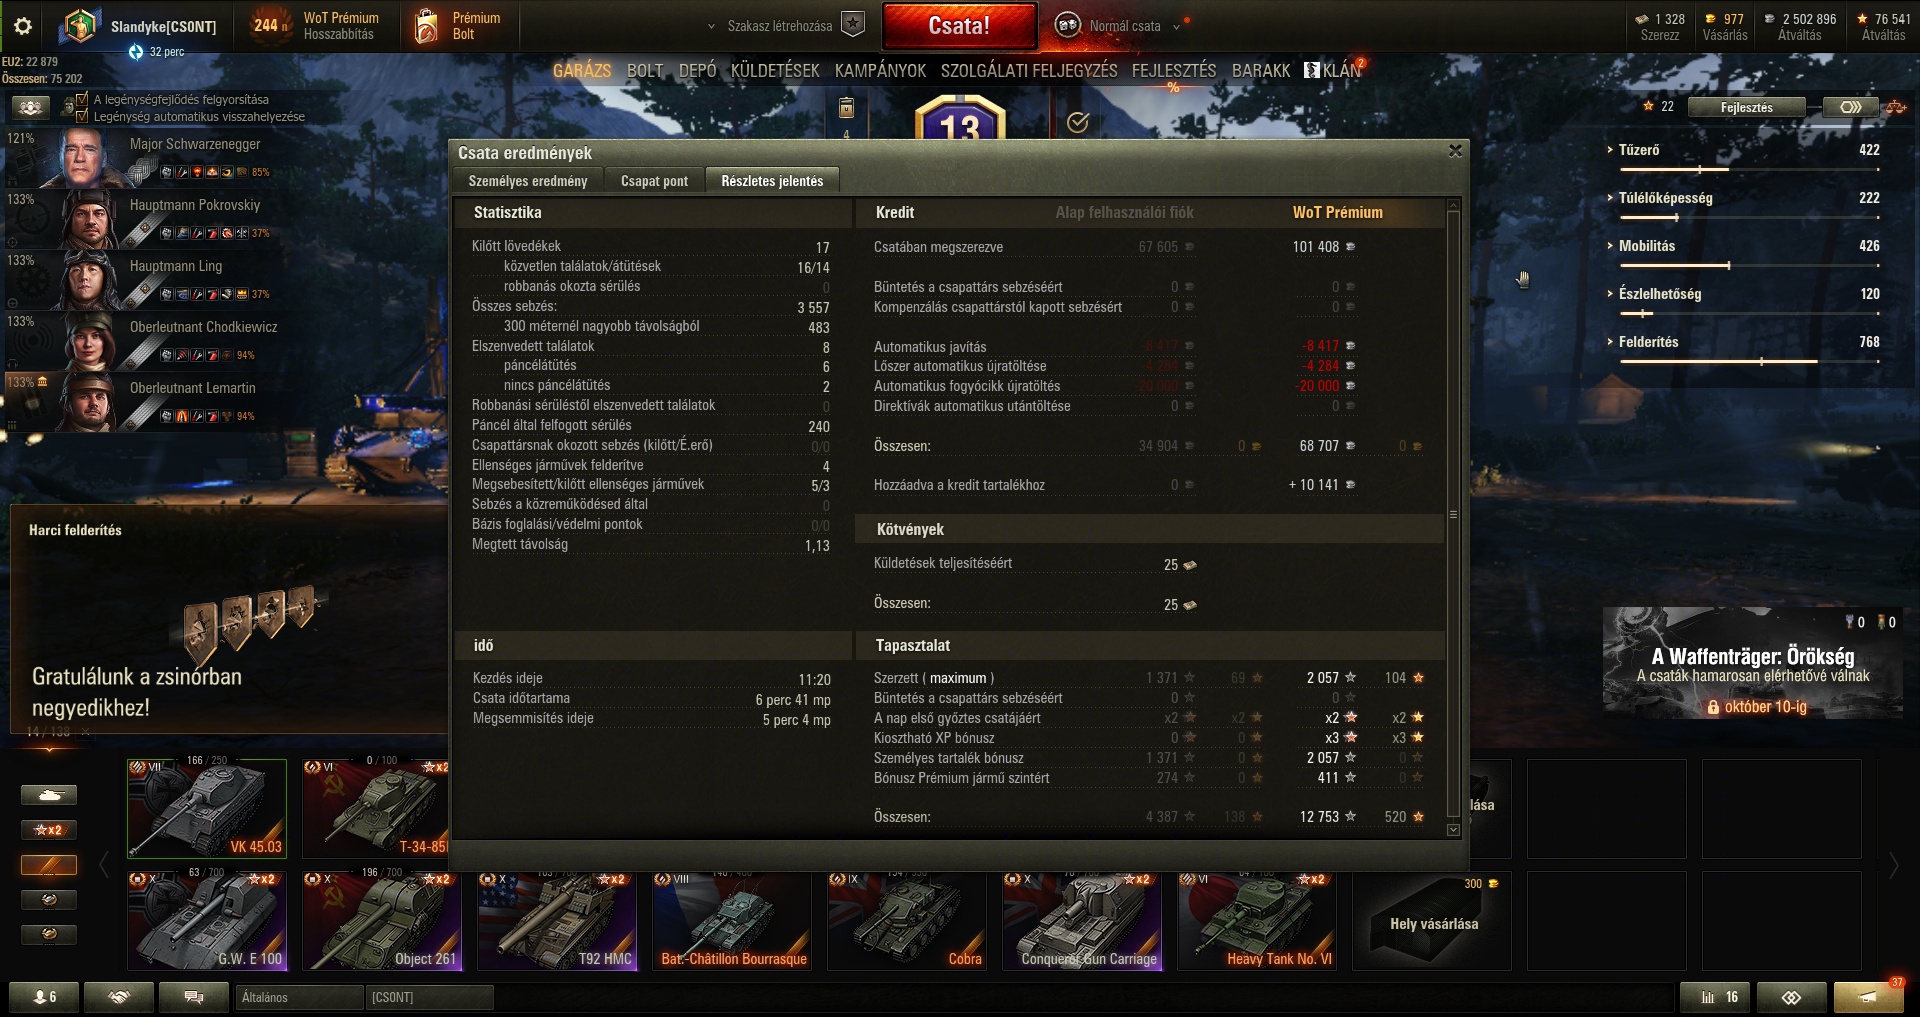Click the crew operations icon
Image resolution: width=1920 pixels, height=1017 pixels.
pos(31,107)
